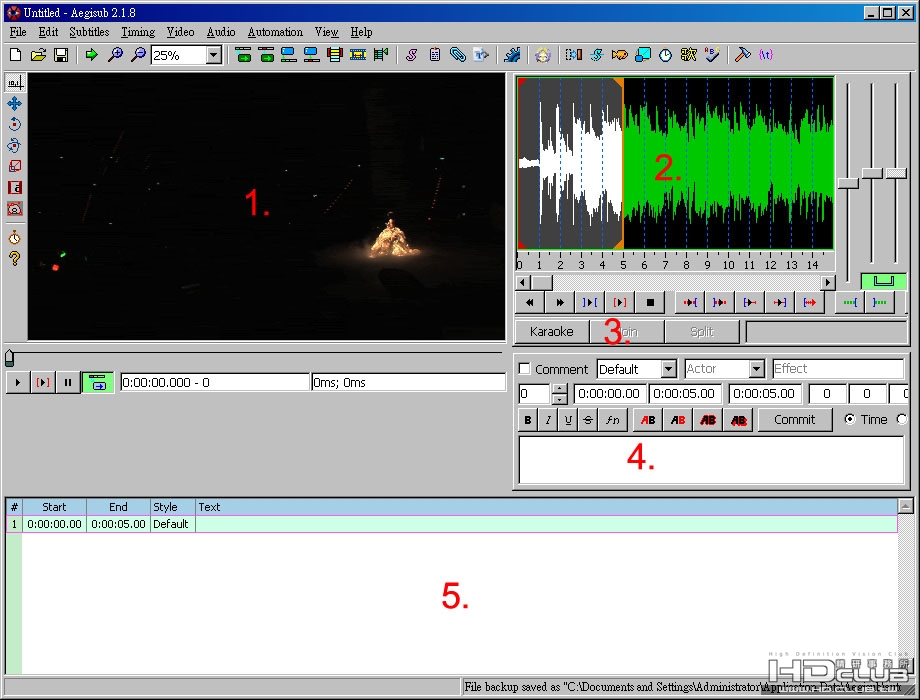The height and width of the screenshot is (700, 920).
Task: Click the audio horizontal zoom slider handle
Action: tap(848, 183)
